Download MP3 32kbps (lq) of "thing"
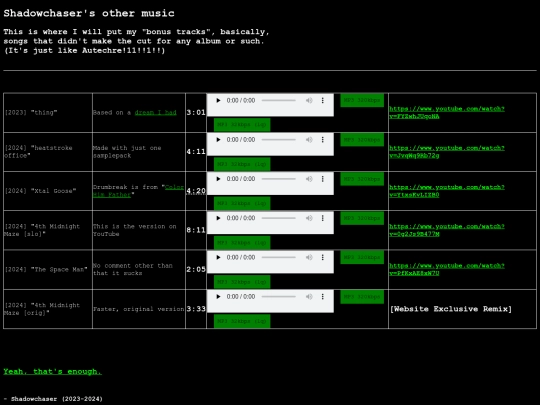Viewport: 540px width, 405px height. (x=242, y=125)
